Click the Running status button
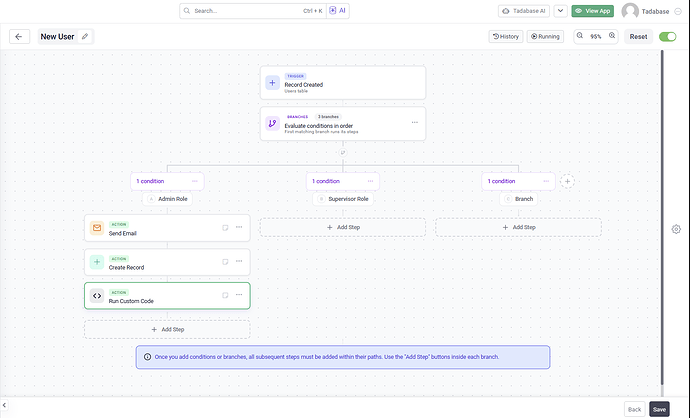Image resolution: width=690 pixels, height=418 pixels. [x=546, y=36]
